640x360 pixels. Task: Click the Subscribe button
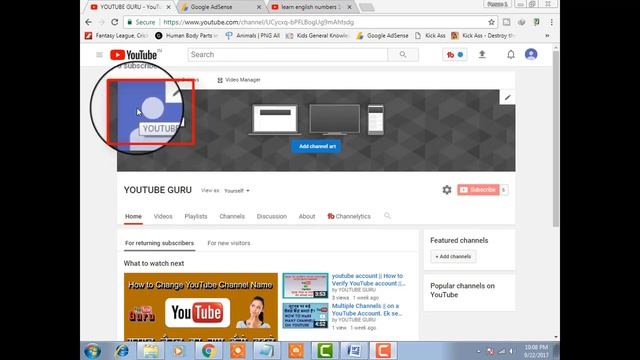tap(478, 190)
